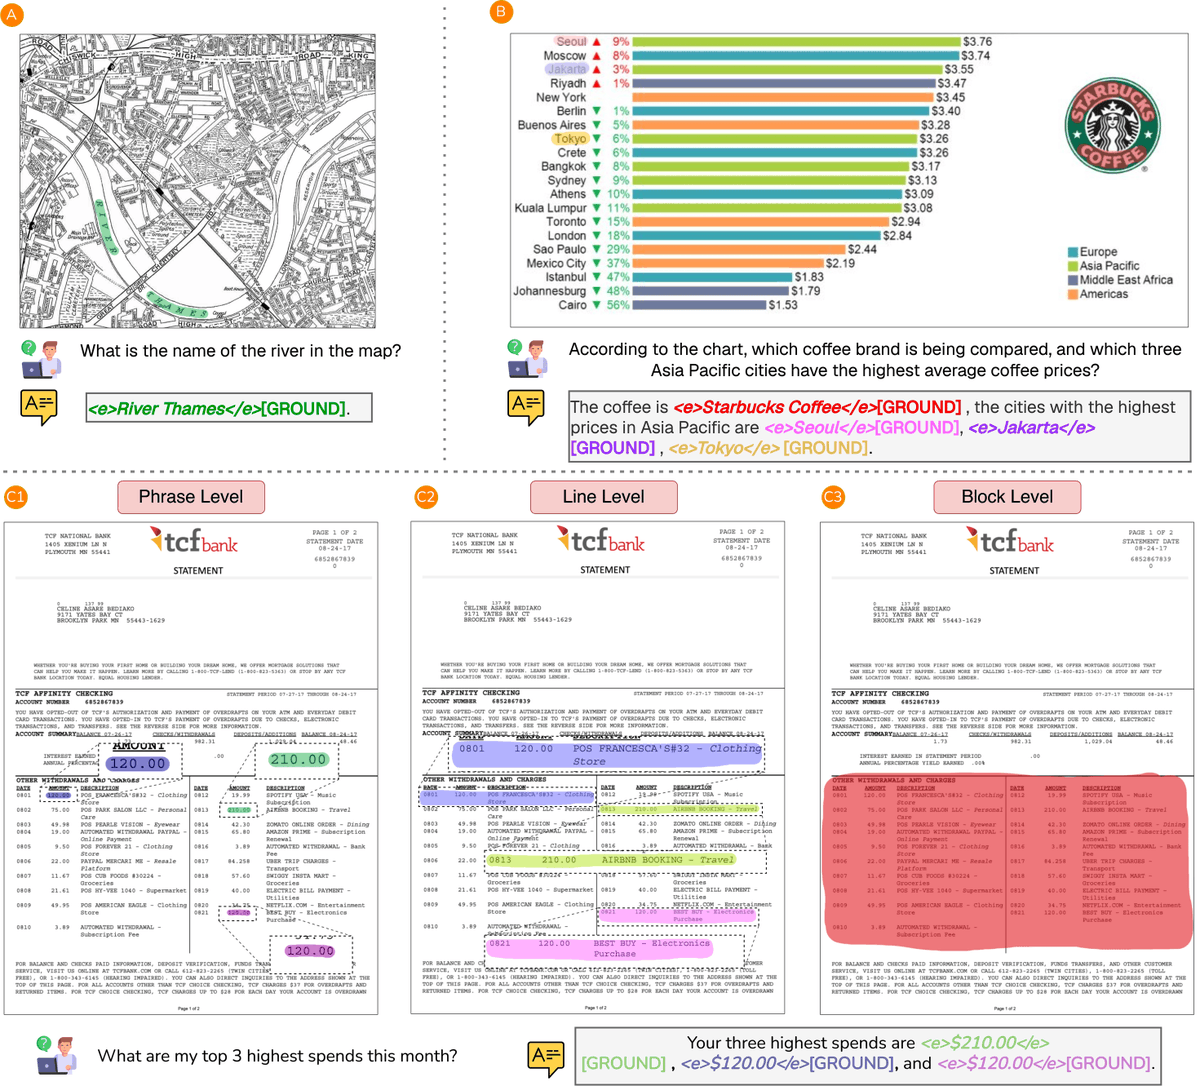Viewport: 1200px width, 1086px height.
Task: Click the $3.55 value at the Jakarta bar
Action: click(959, 70)
